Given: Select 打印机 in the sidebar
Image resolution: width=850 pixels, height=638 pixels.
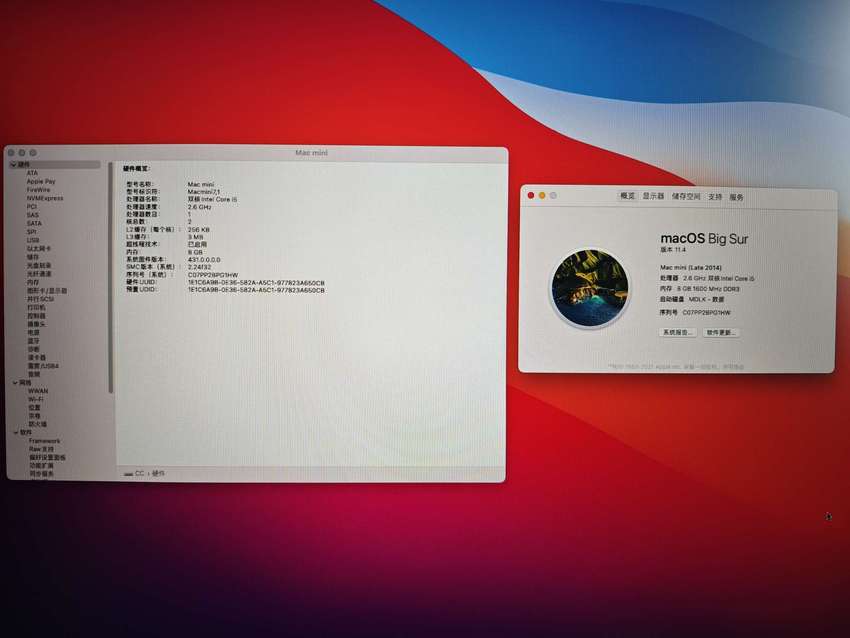Looking at the screenshot, I should pos(36,307).
